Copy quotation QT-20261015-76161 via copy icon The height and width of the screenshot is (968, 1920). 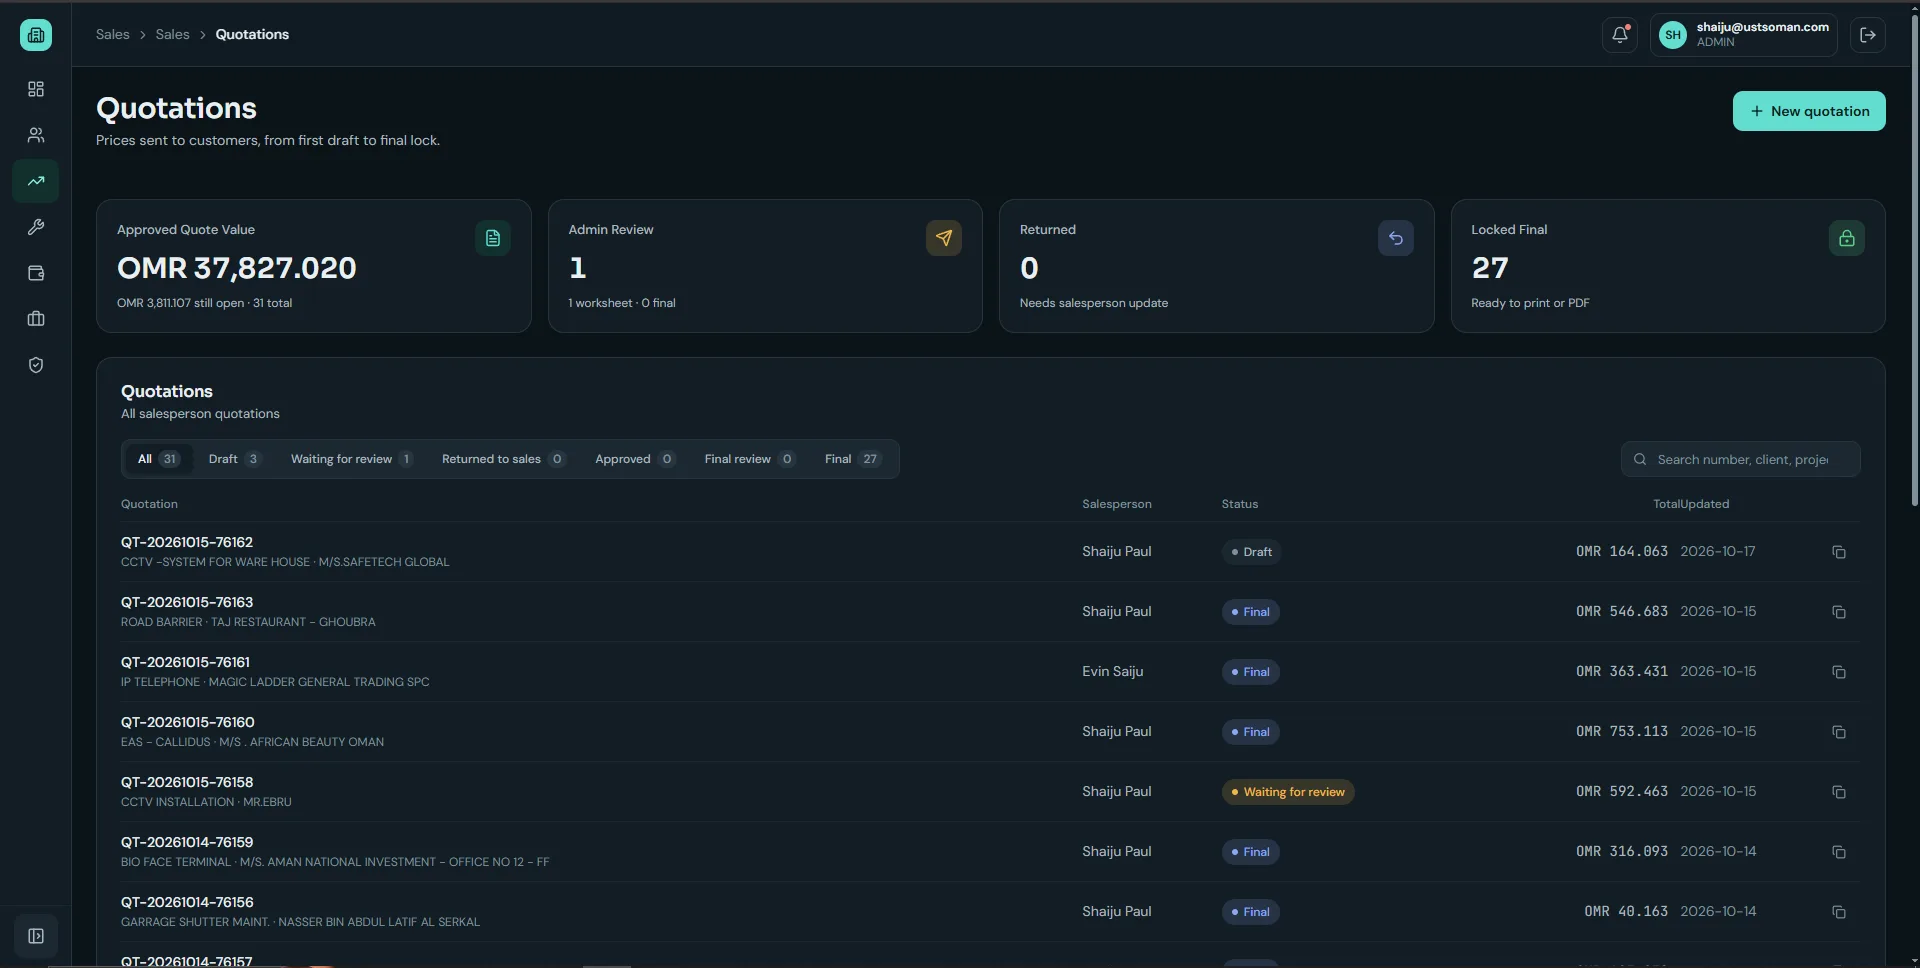tap(1839, 672)
